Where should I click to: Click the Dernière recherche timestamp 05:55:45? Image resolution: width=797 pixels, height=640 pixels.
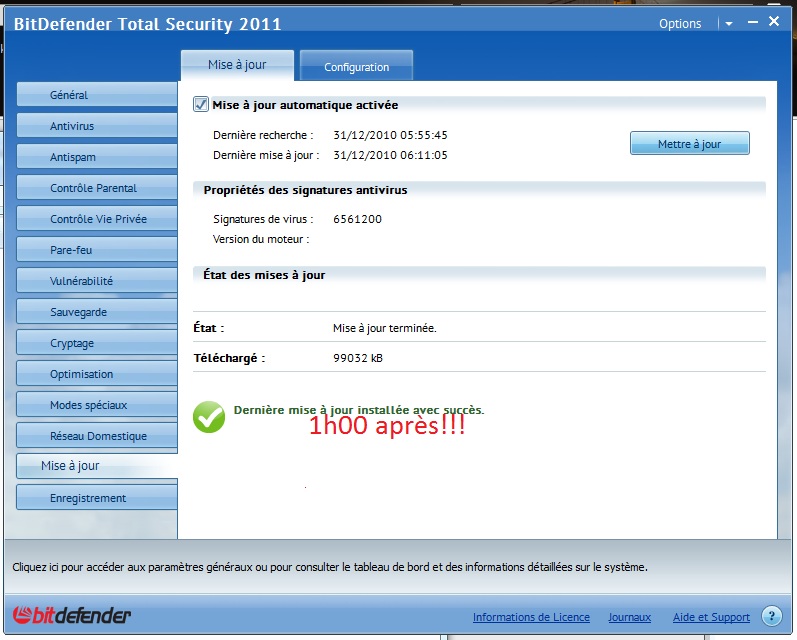[x=390, y=135]
